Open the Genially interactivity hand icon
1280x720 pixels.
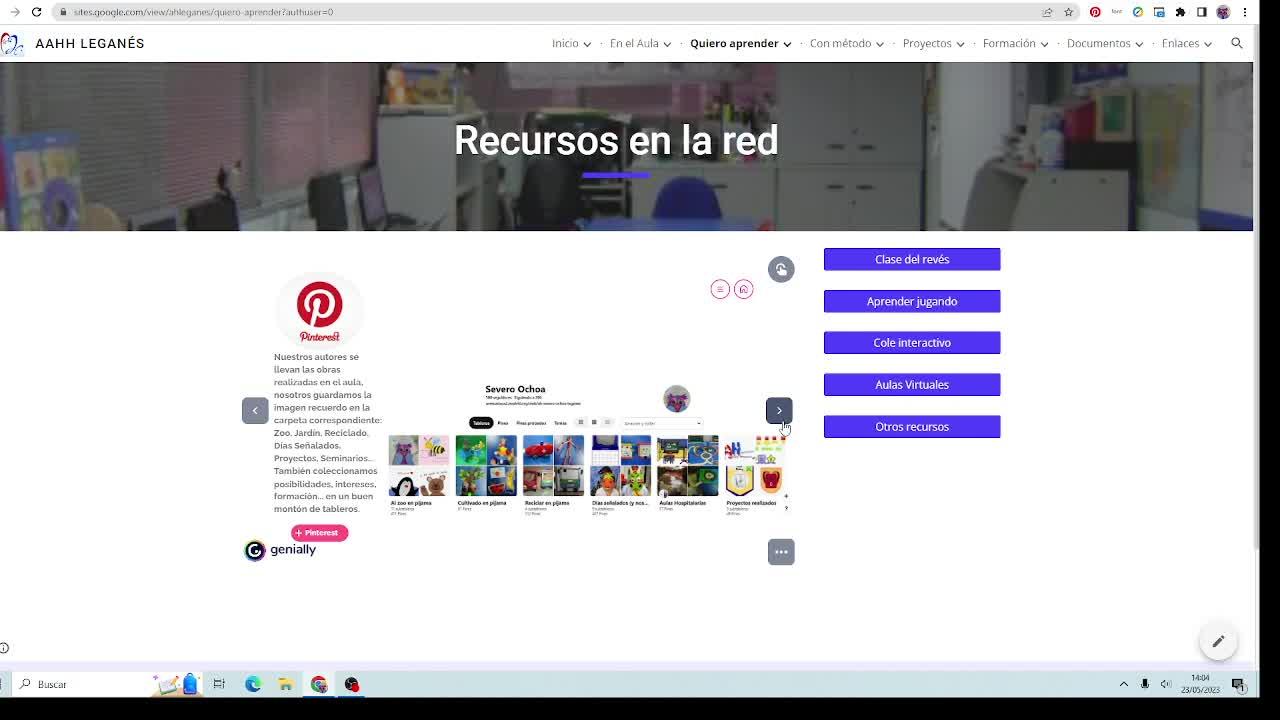point(781,269)
